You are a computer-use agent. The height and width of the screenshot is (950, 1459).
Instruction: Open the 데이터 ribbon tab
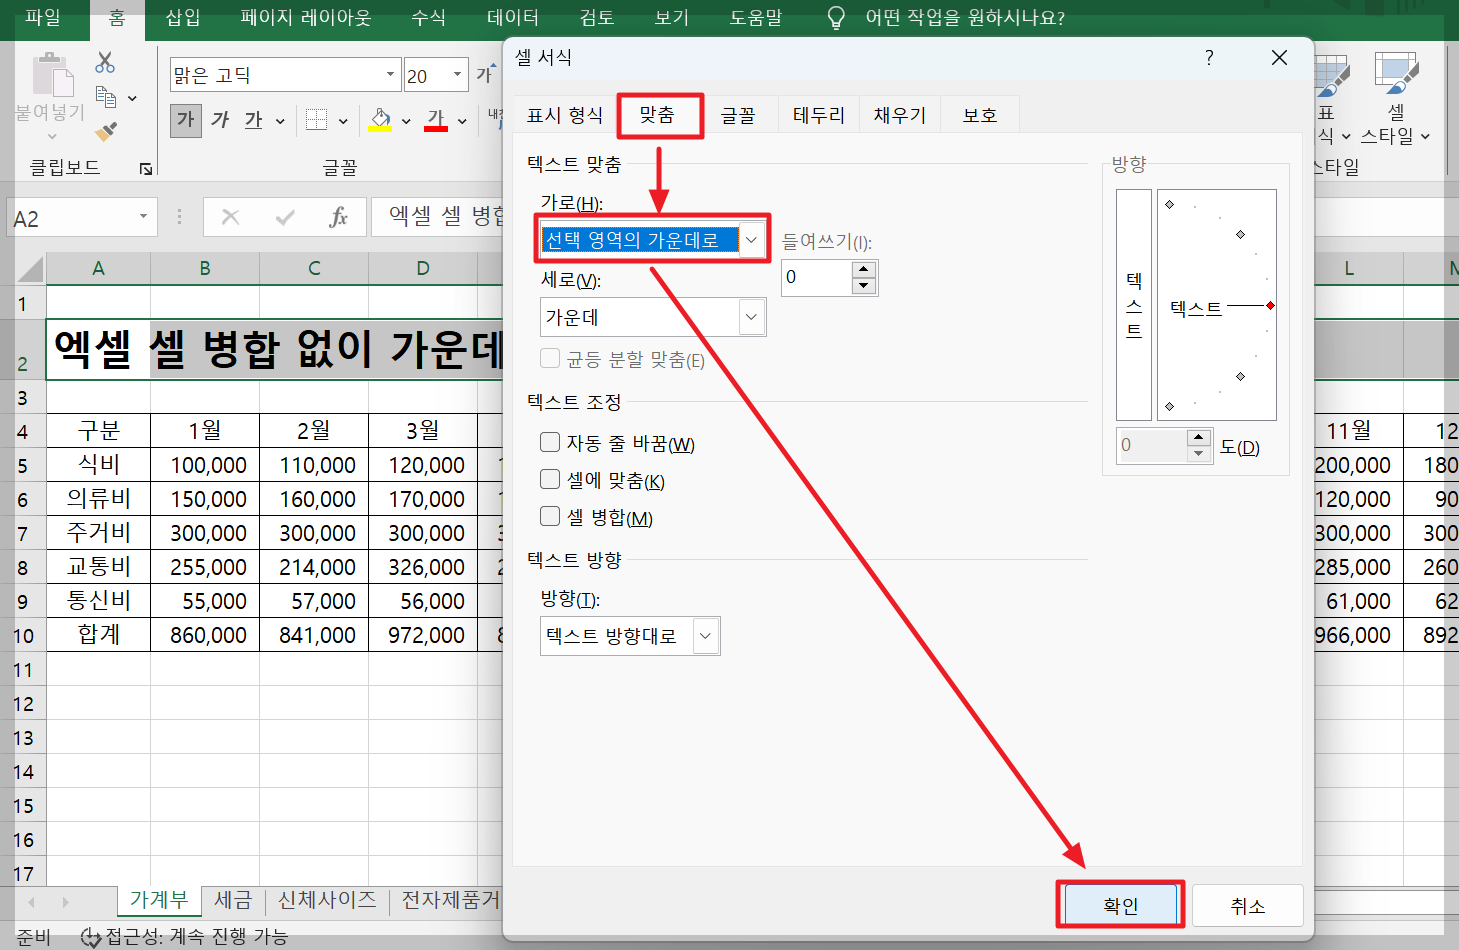point(512,17)
